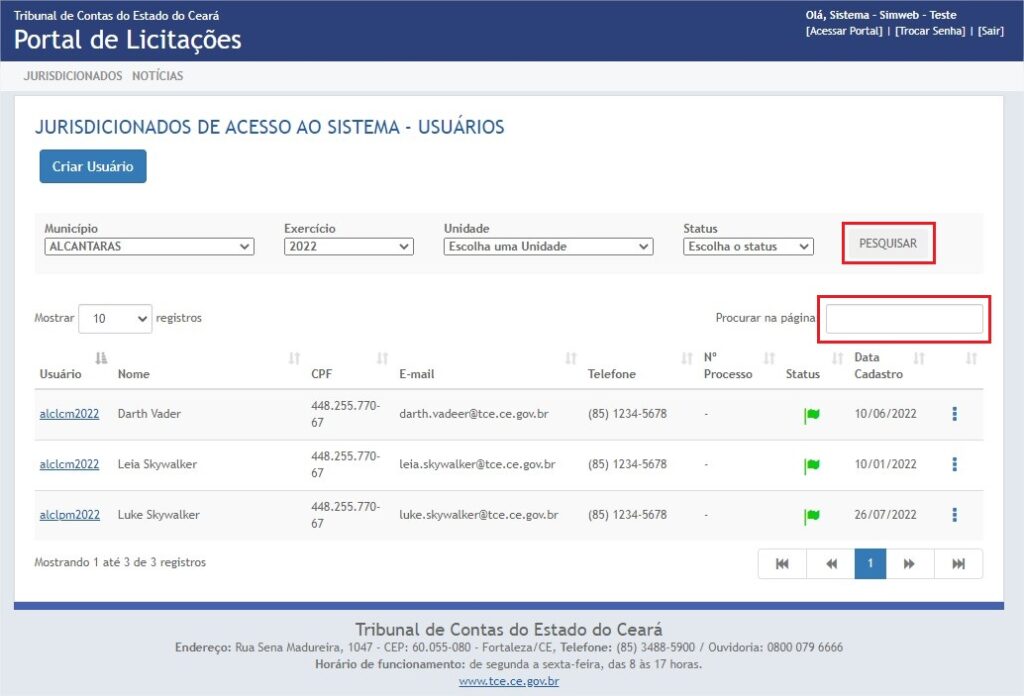Open the JURISDICIONADOS menu
The image size is (1024, 696).
coord(73,76)
